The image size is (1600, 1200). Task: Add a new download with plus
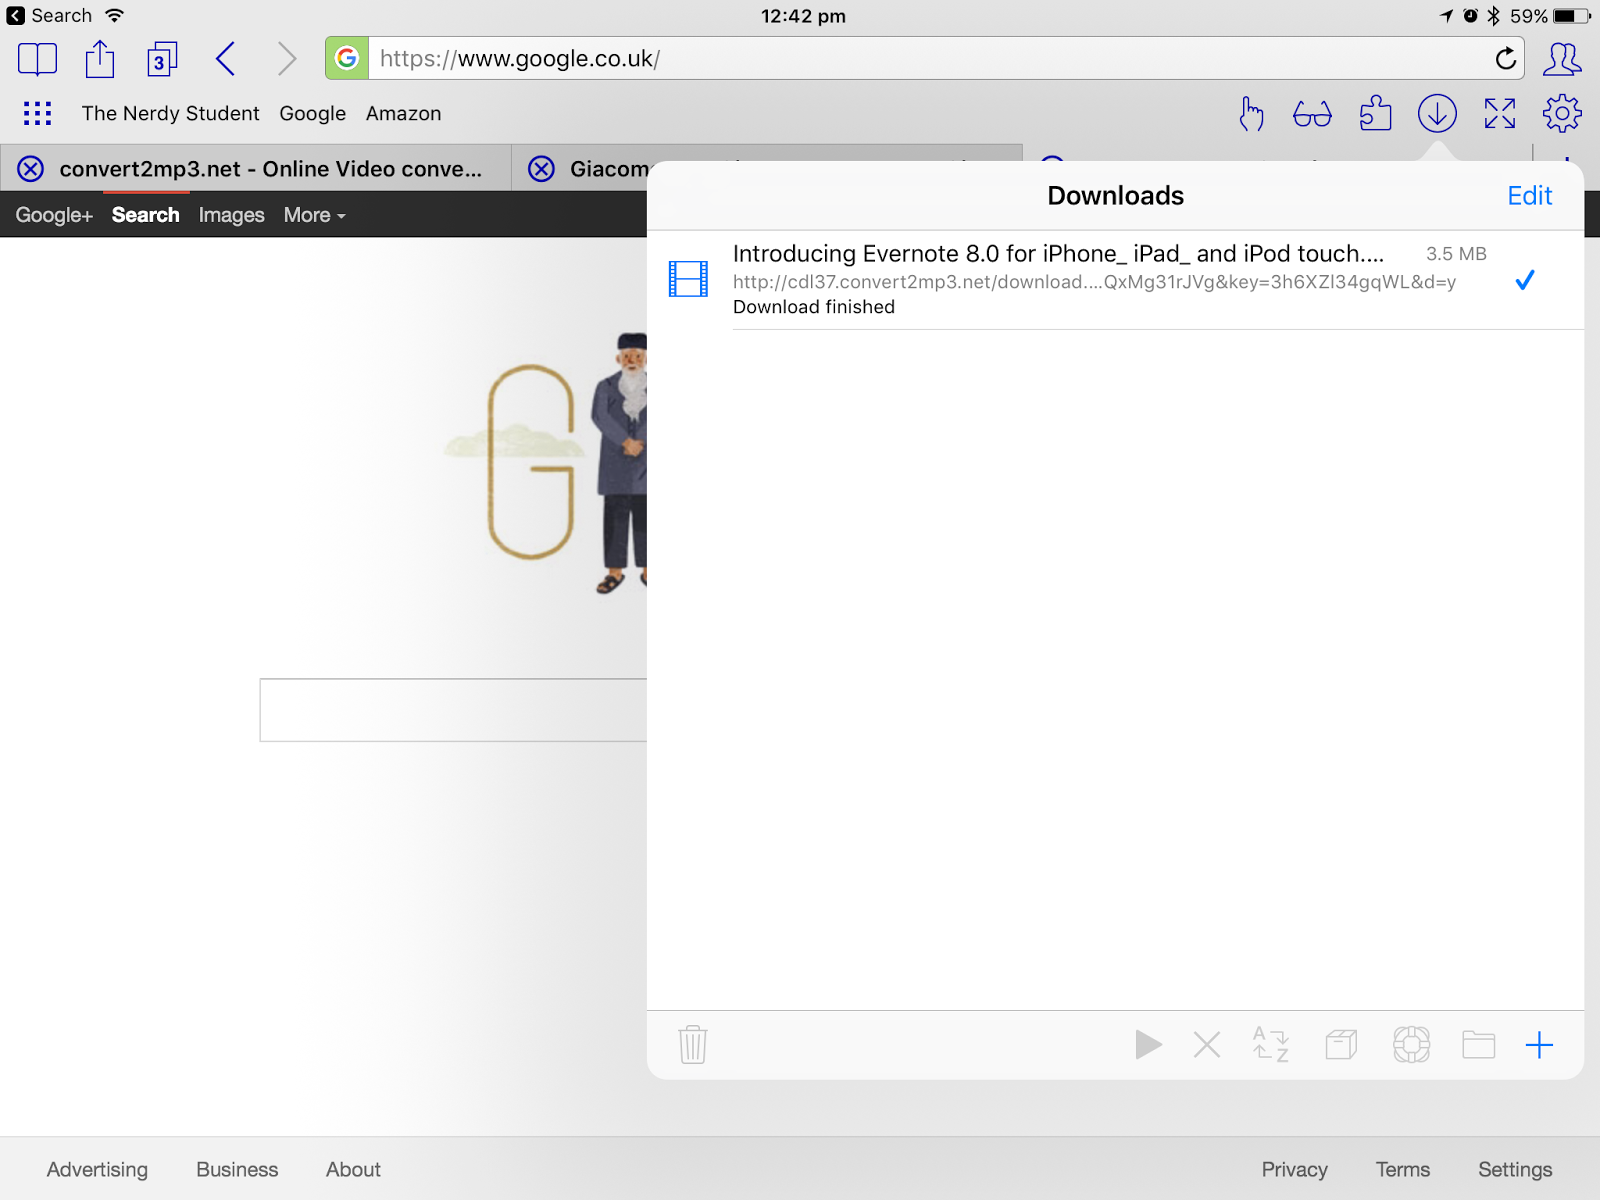tap(1539, 1045)
